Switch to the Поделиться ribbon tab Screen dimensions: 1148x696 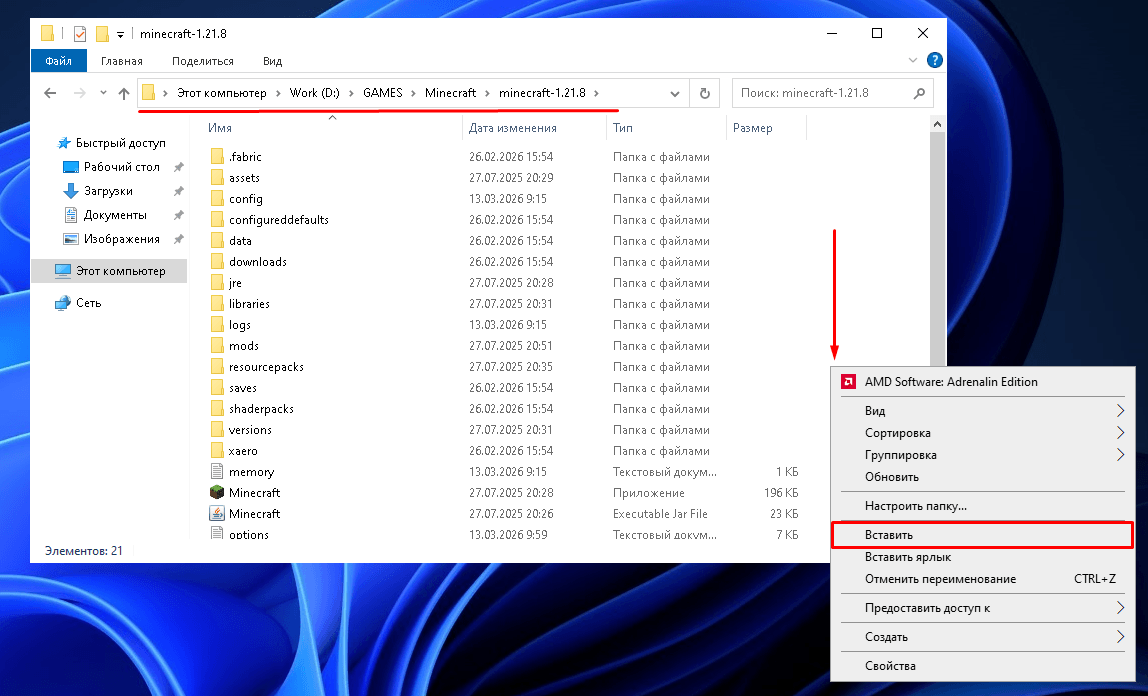point(202,61)
